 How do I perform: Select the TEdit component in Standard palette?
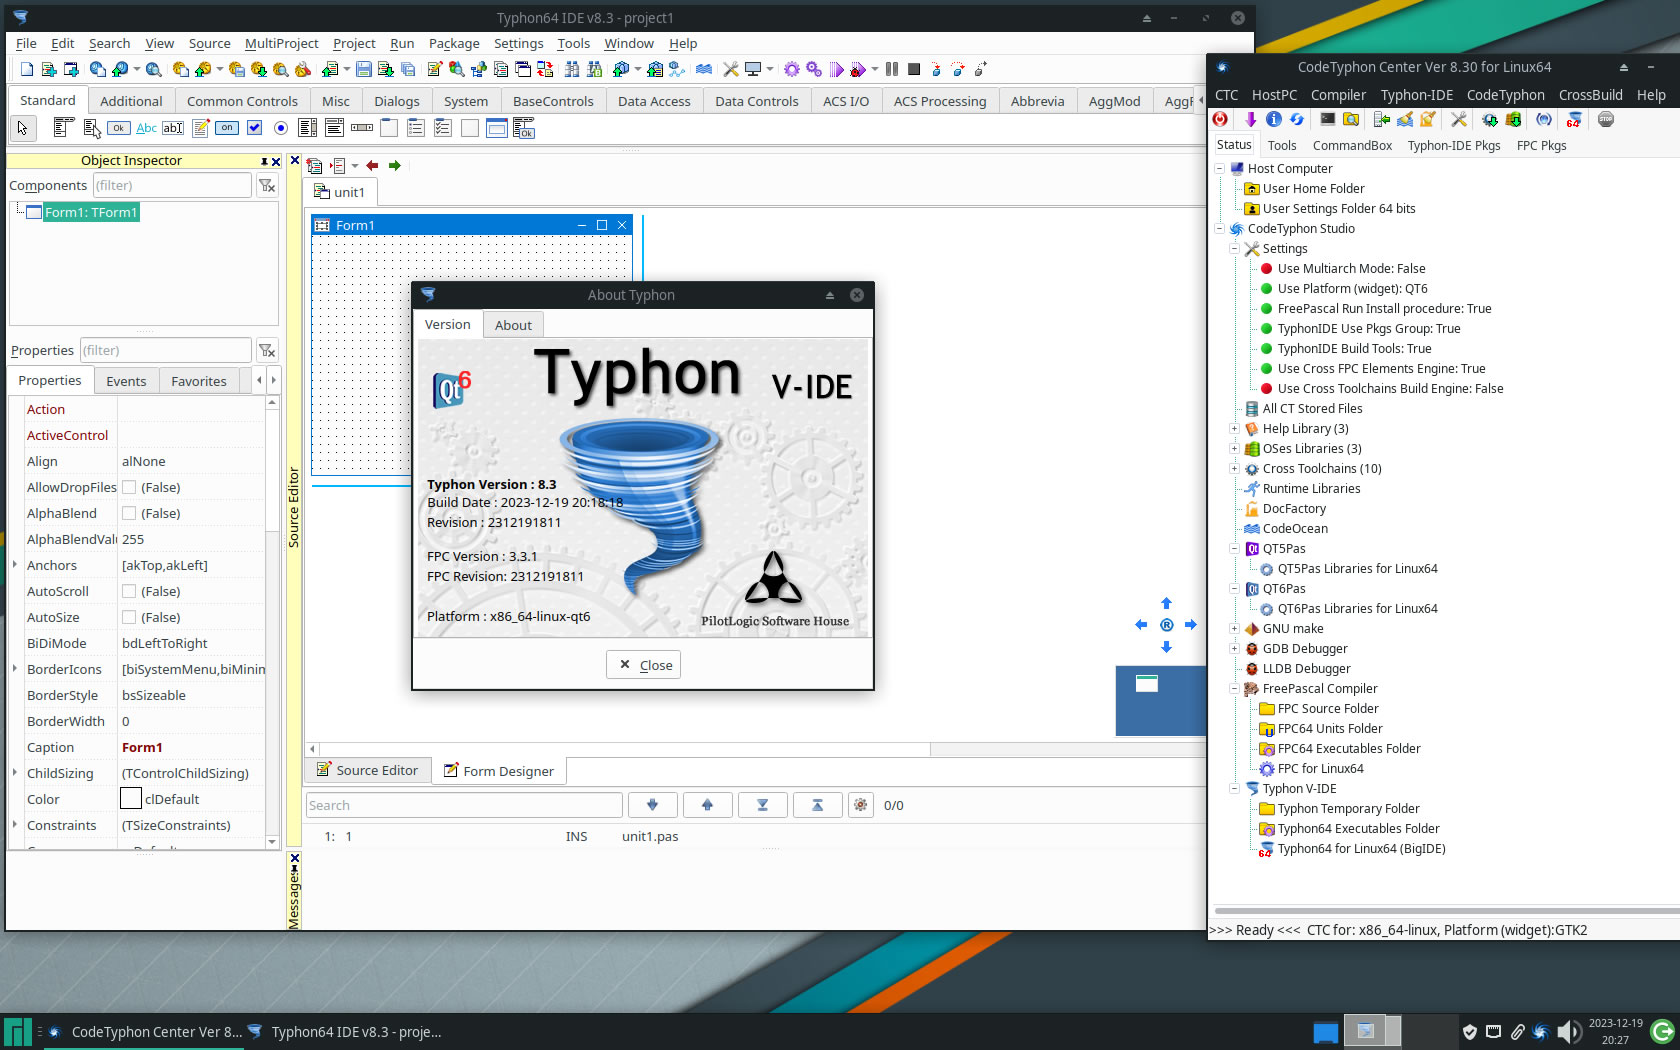(x=173, y=128)
